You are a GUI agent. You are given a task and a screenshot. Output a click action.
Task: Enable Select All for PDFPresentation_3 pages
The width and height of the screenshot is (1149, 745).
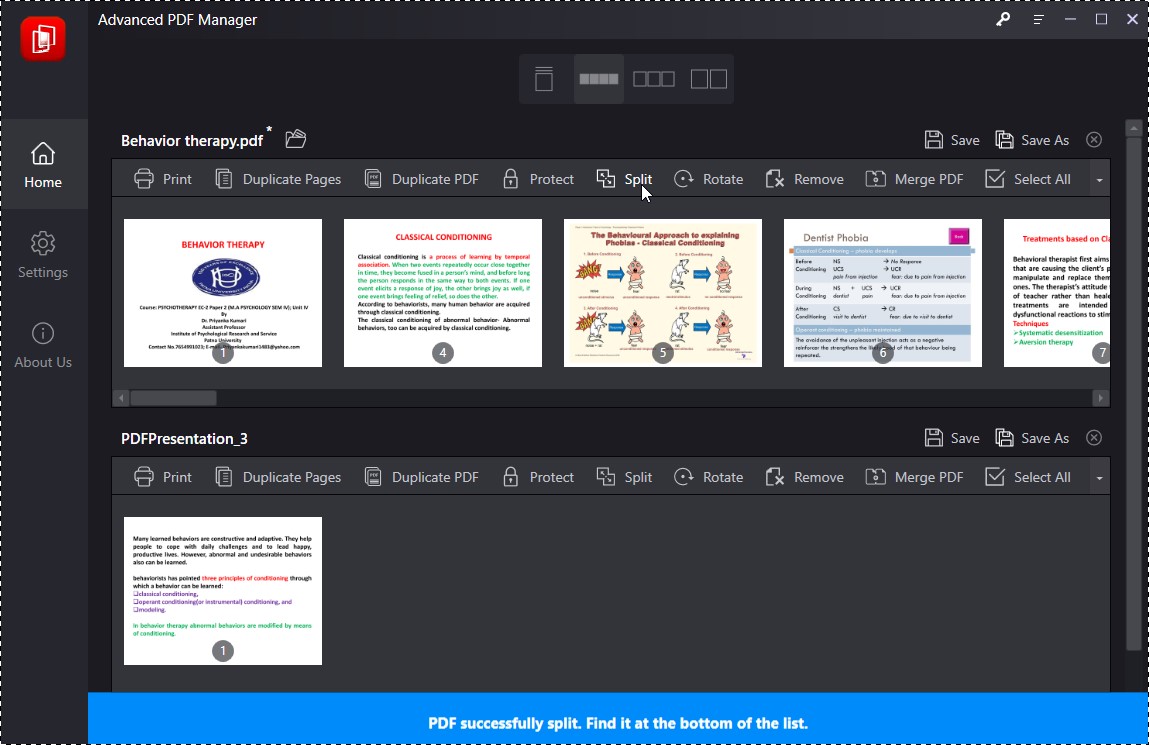(1028, 476)
